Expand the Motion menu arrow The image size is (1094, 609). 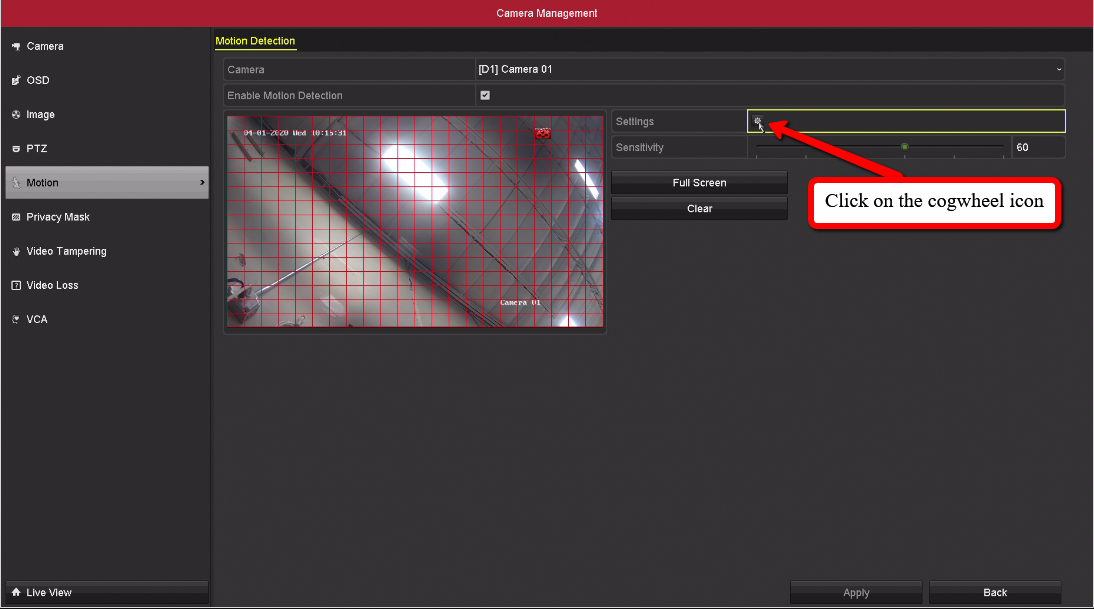pyautogui.click(x=202, y=183)
